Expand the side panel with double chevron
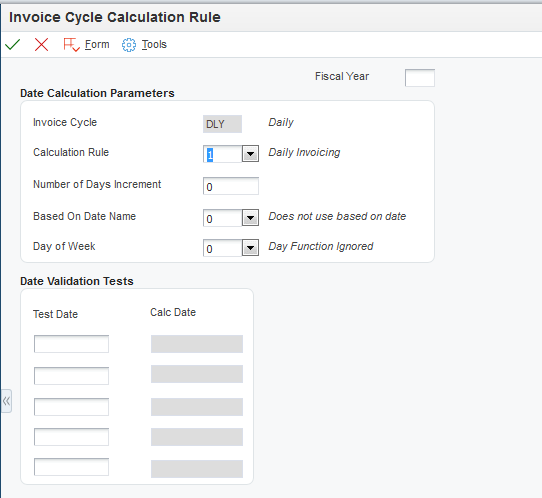 (6, 401)
